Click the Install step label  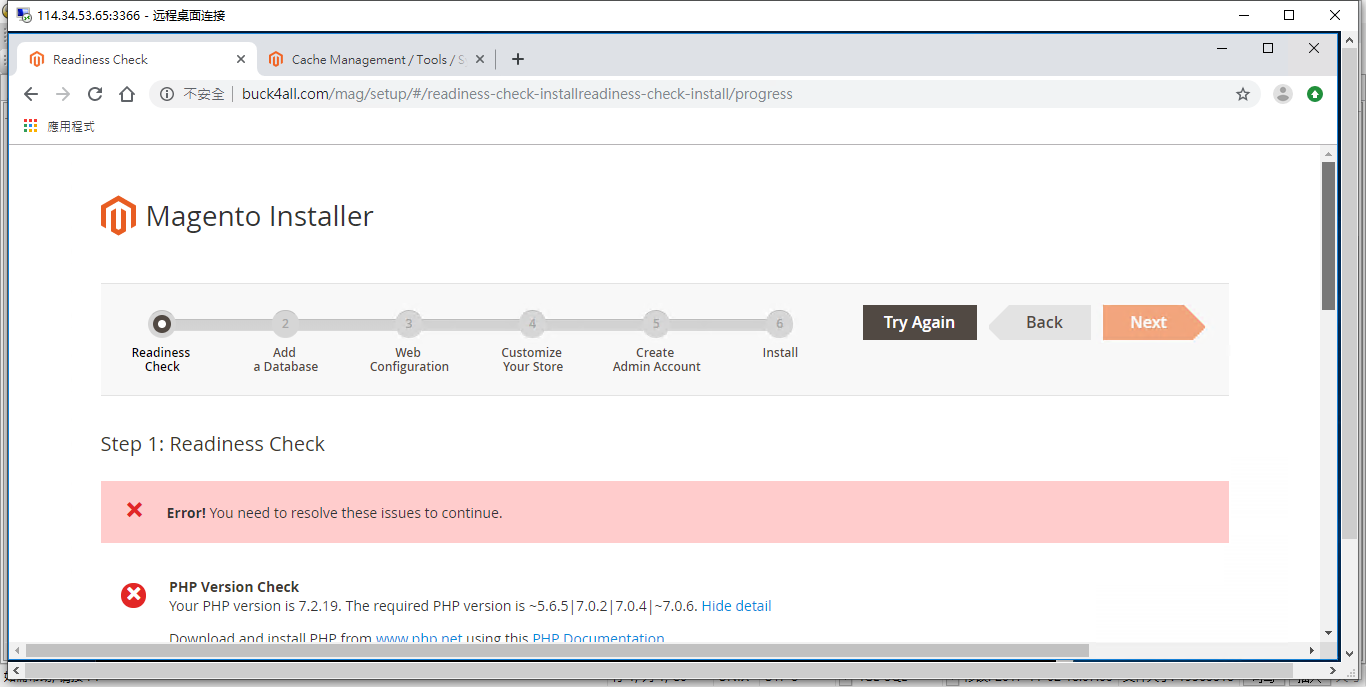tap(780, 353)
